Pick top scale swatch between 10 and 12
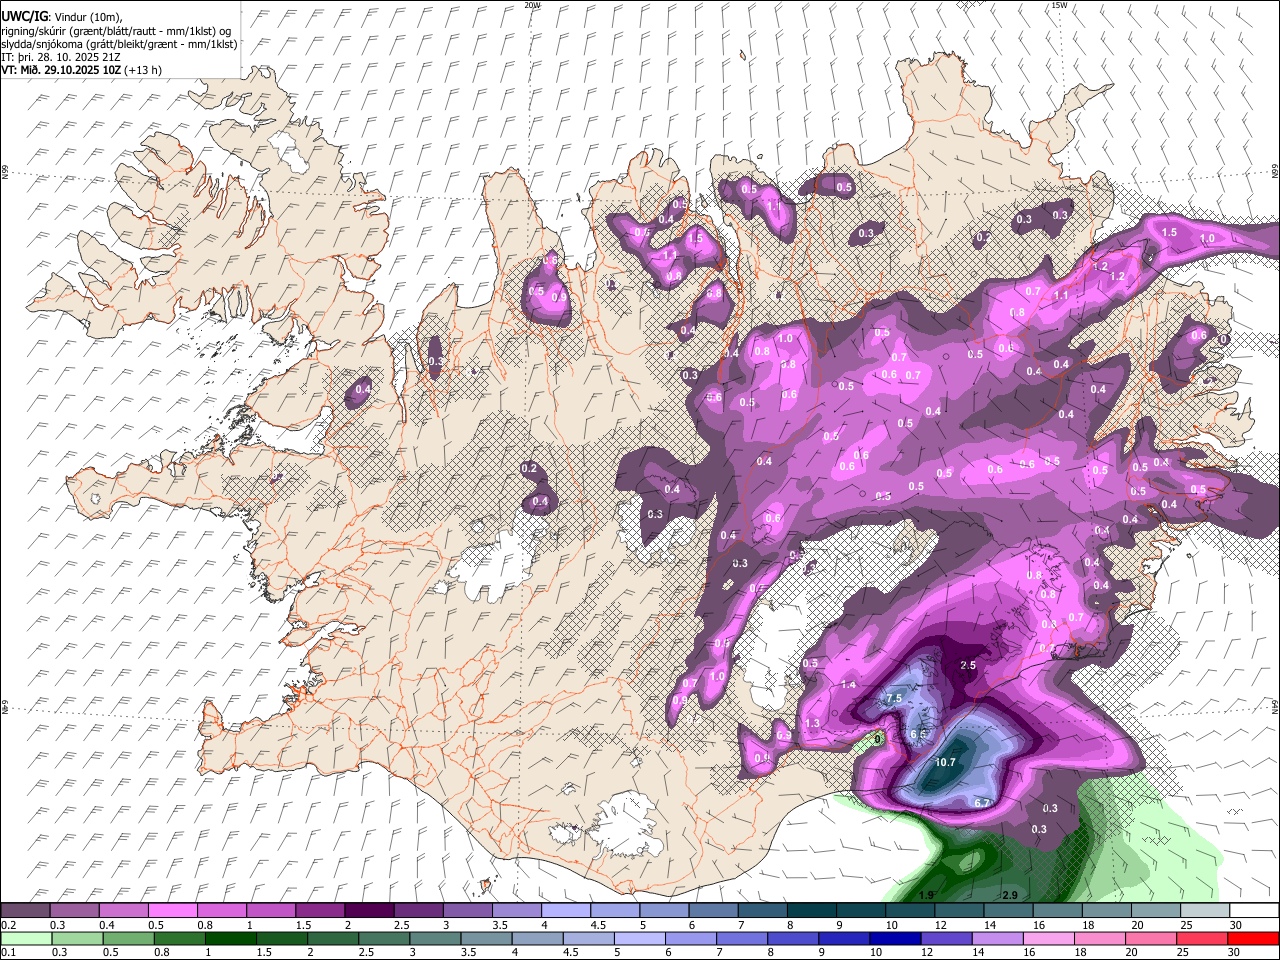The height and width of the screenshot is (960, 1280). pos(911,911)
